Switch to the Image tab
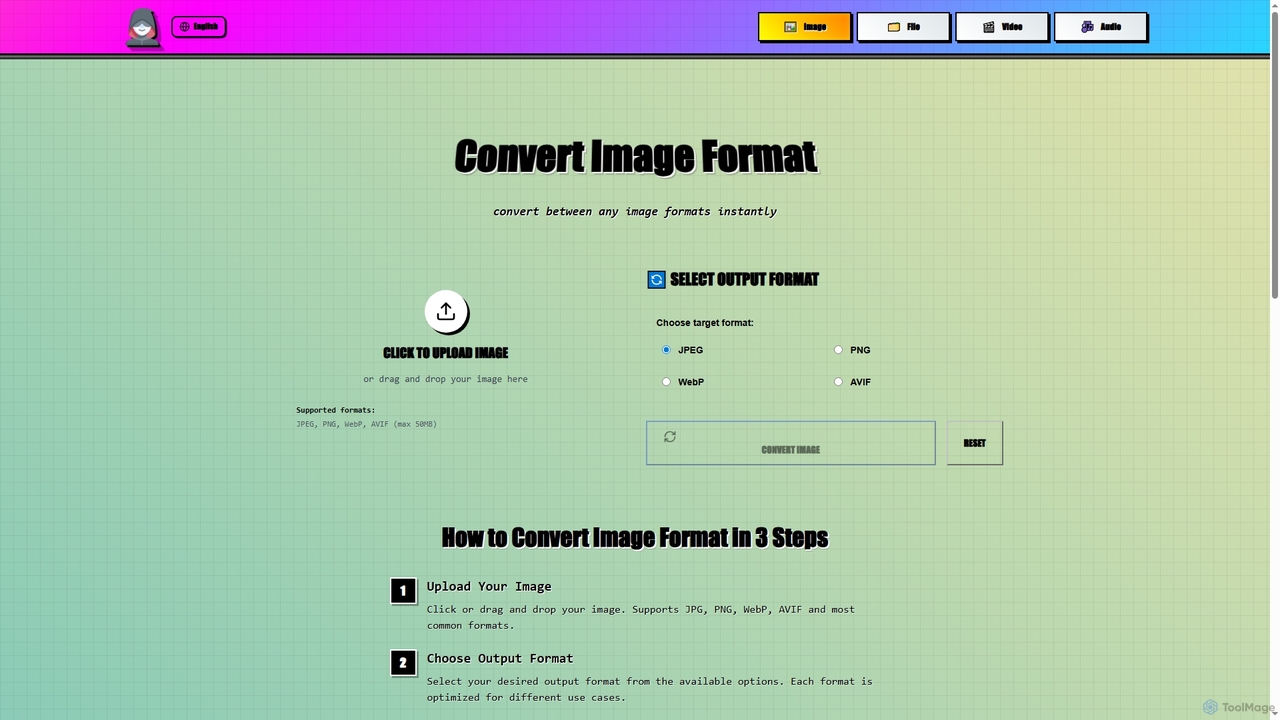The image size is (1280, 720). coord(804,27)
